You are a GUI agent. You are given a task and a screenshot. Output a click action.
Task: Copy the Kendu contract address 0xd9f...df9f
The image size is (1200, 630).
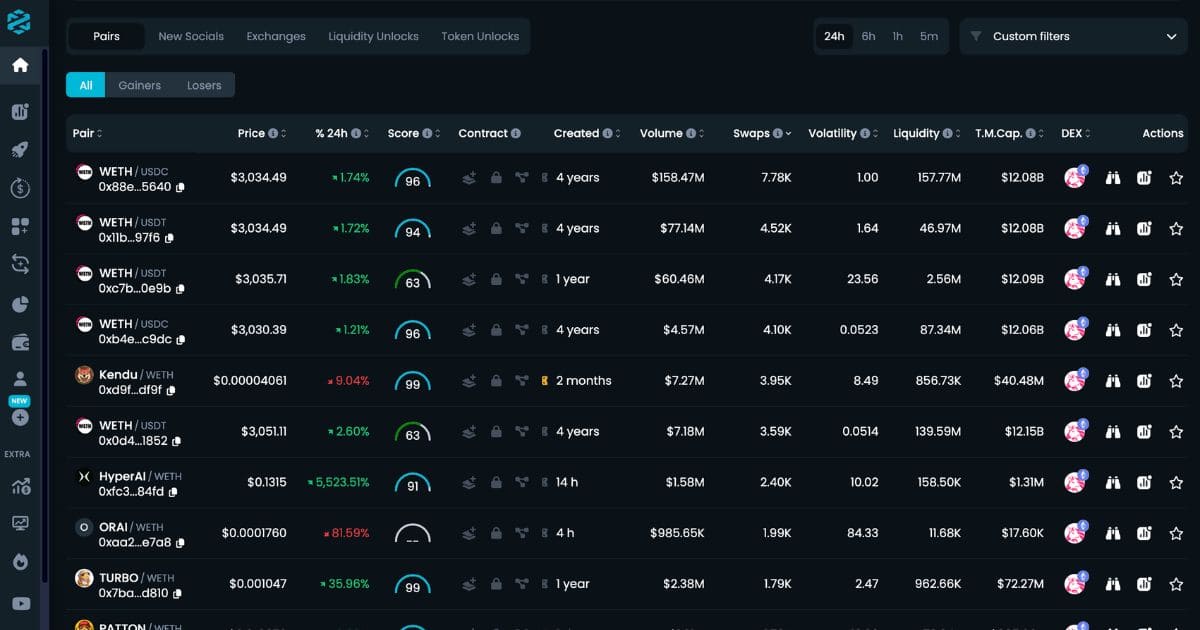click(168, 390)
